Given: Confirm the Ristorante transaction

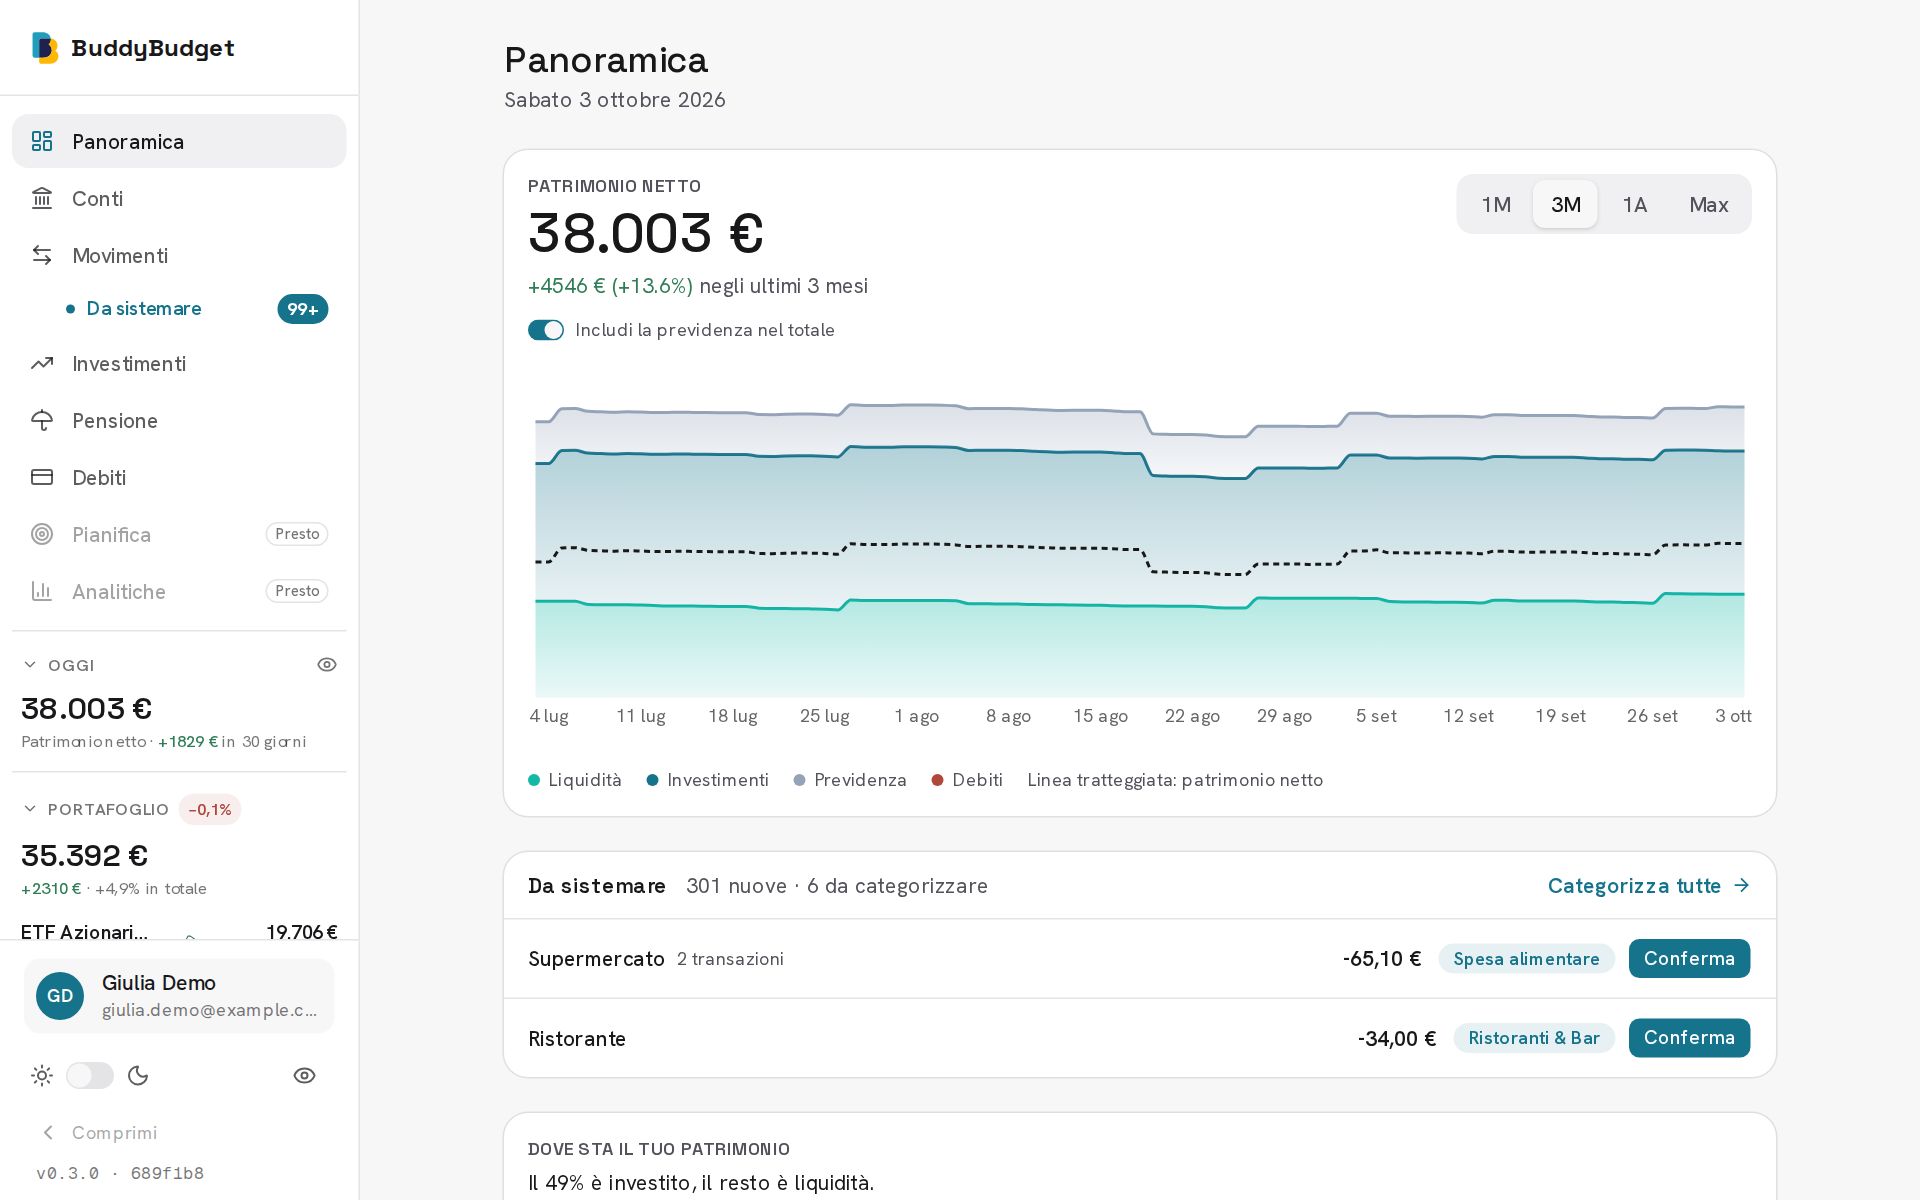Looking at the screenshot, I should 1689,1038.
